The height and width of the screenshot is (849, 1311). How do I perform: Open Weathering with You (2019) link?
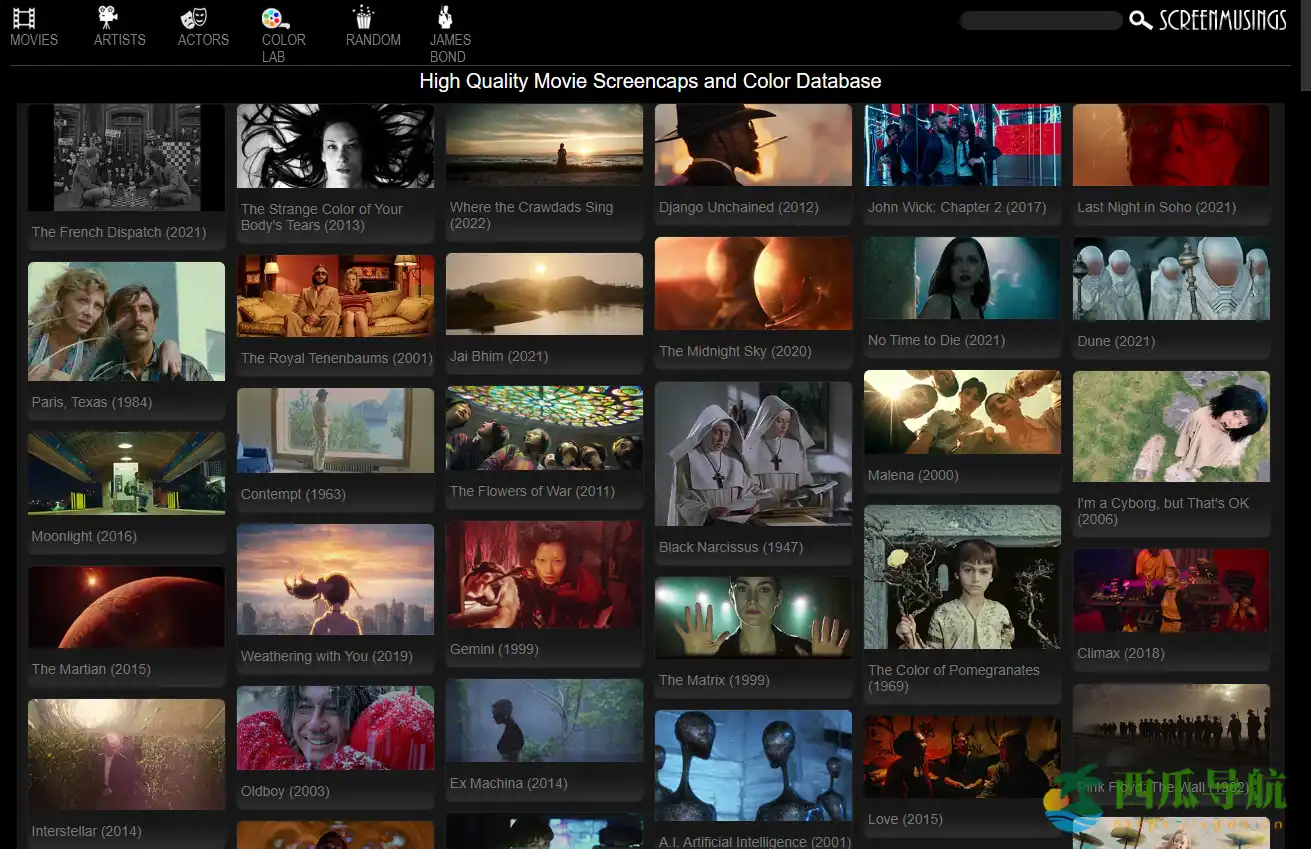click(327, 656)
